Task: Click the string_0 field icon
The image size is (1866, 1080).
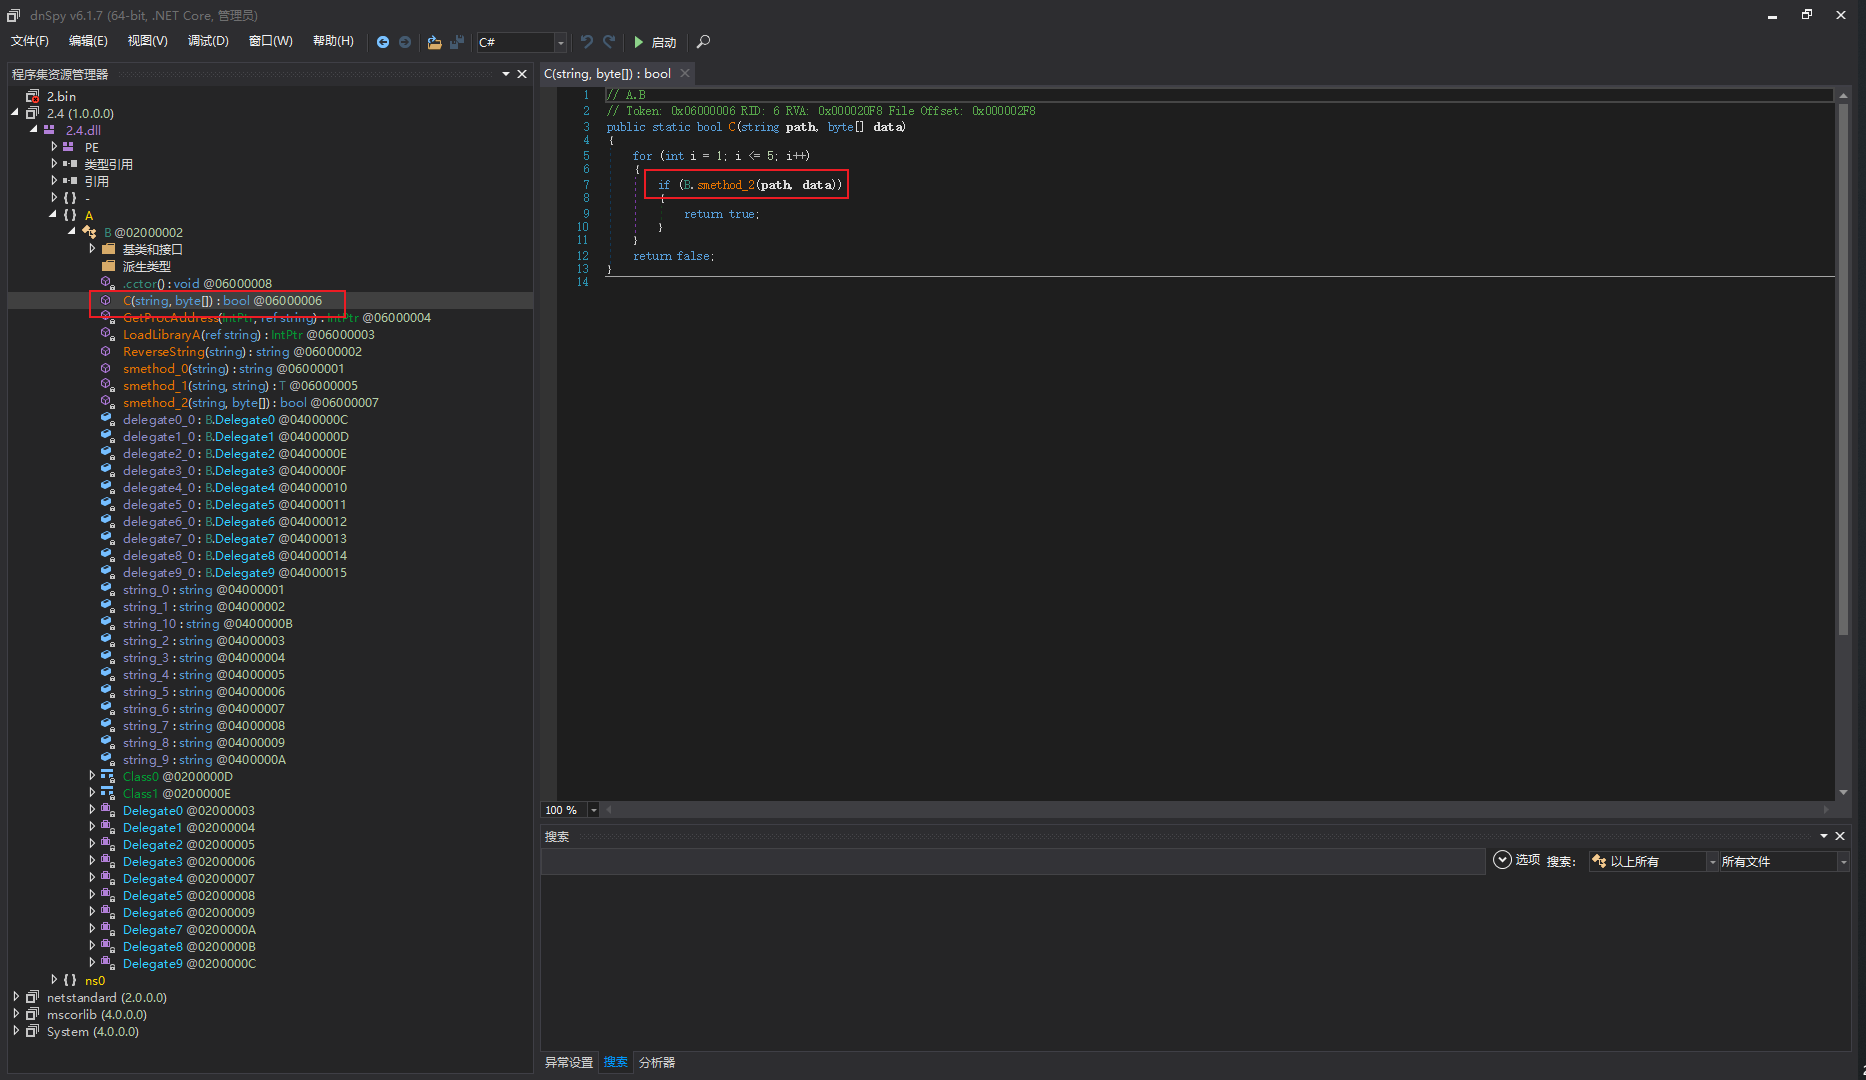Action: pos(107,590)
